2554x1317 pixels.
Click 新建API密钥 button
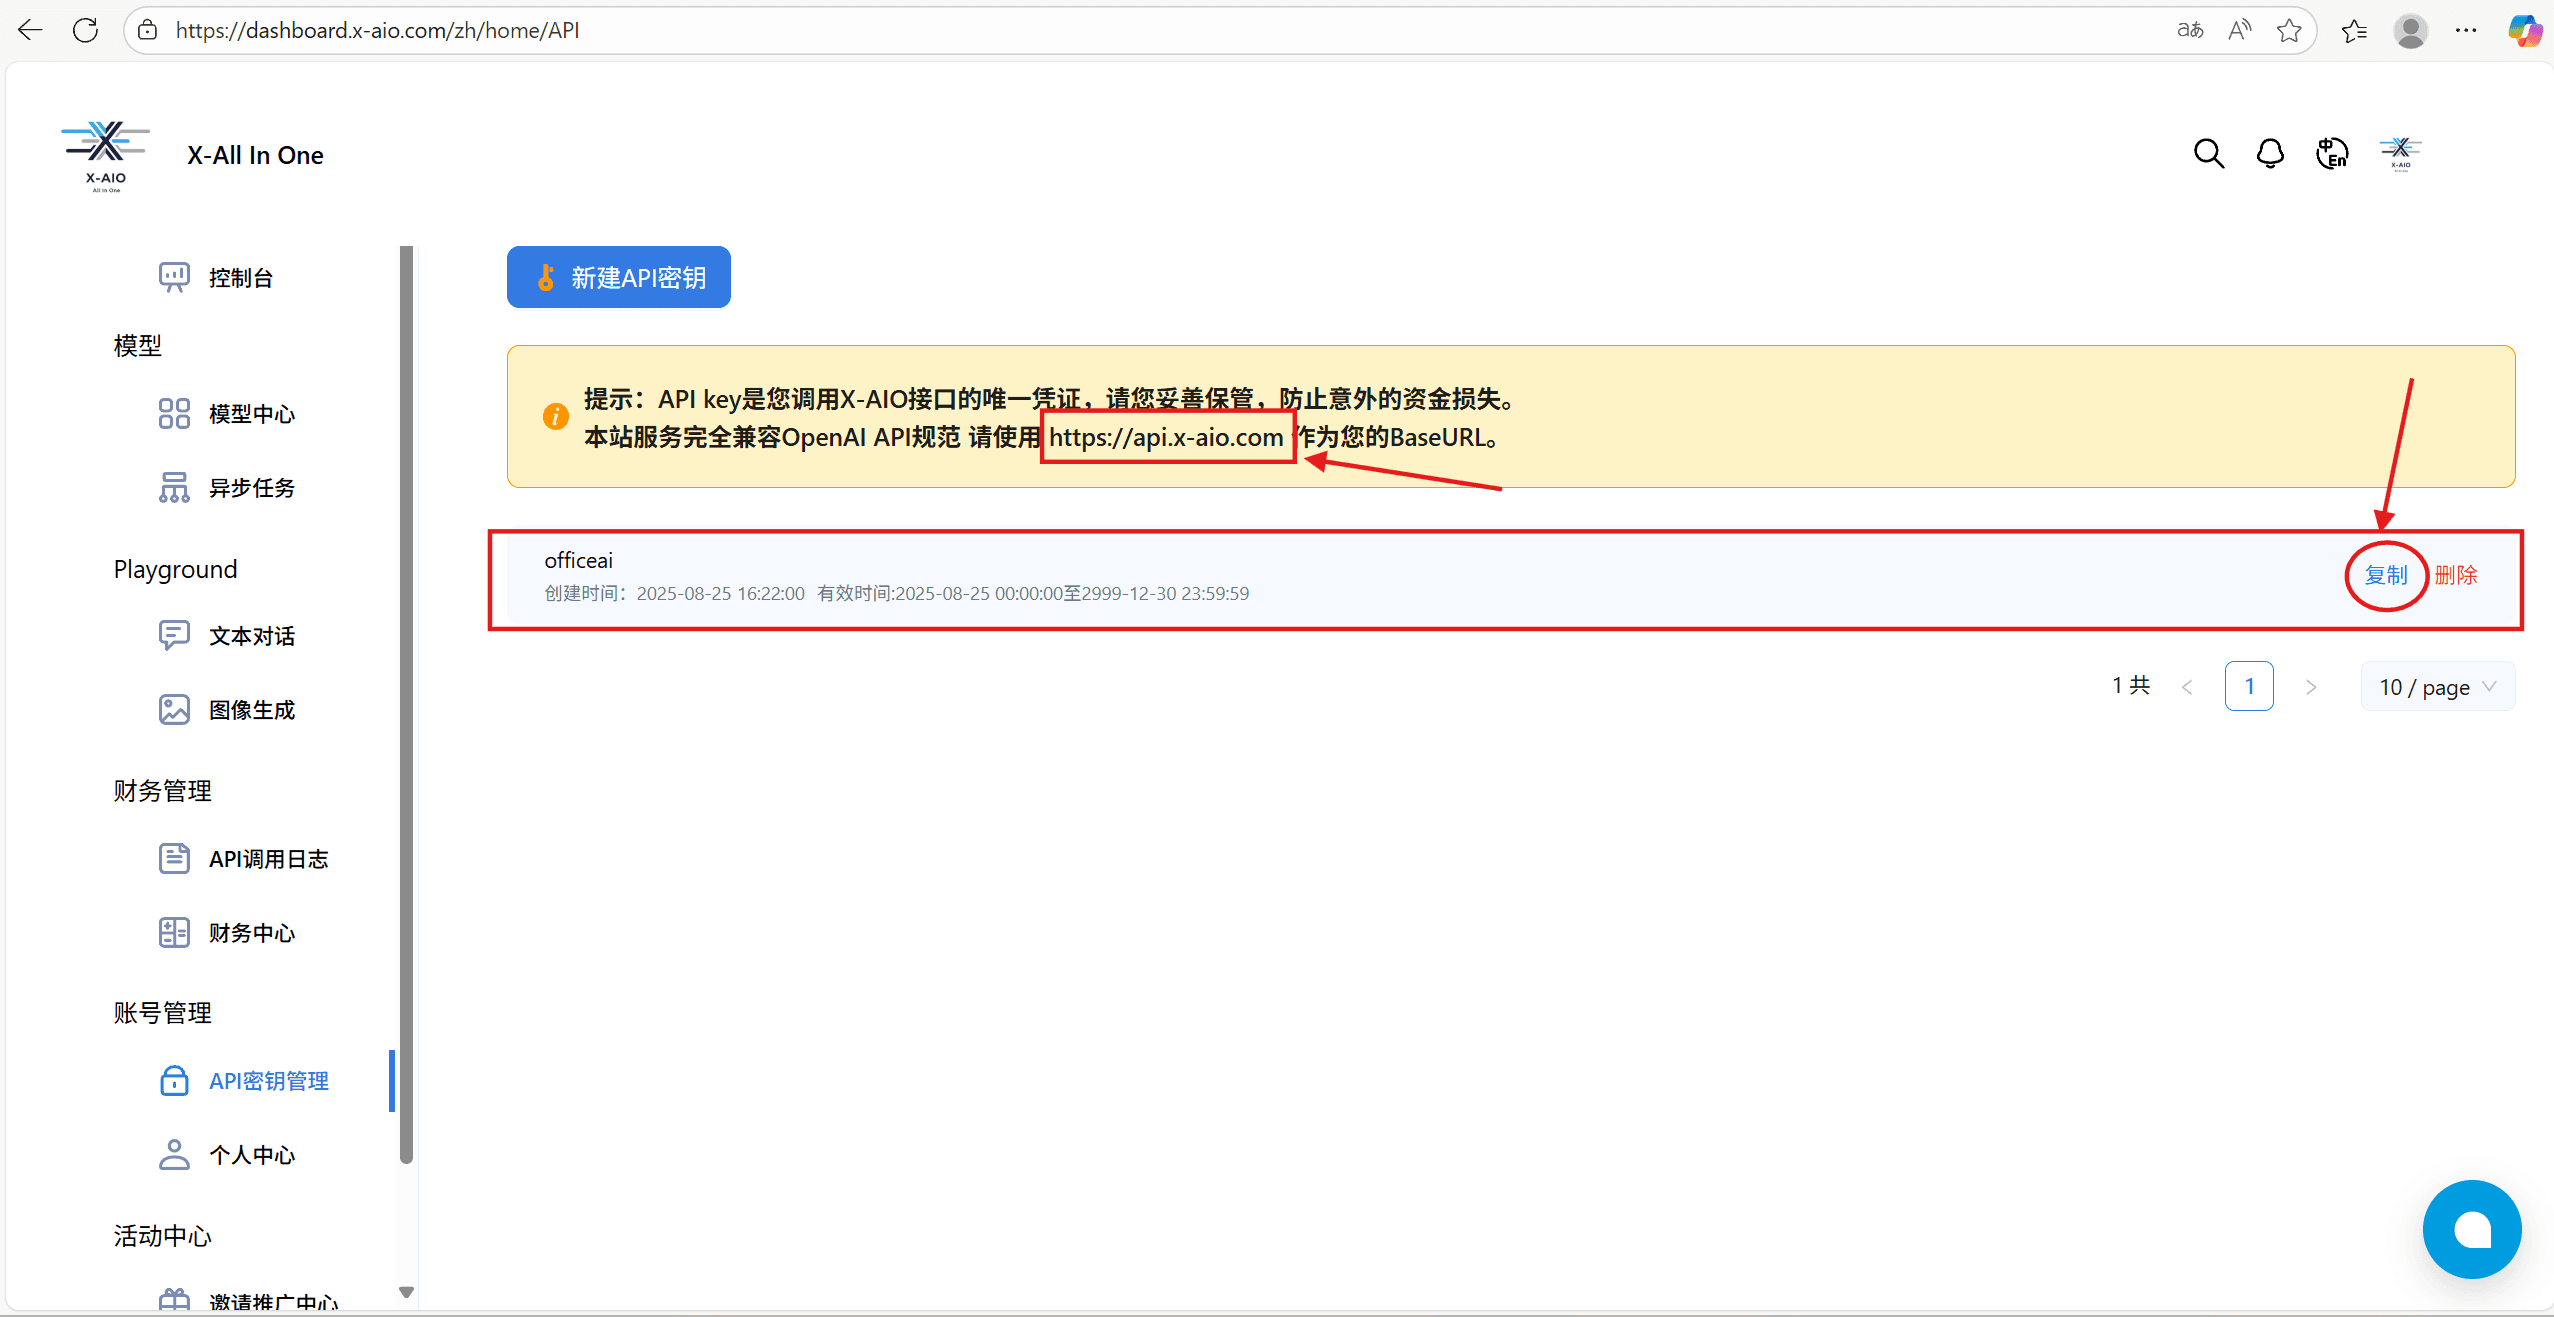[618, 277]
